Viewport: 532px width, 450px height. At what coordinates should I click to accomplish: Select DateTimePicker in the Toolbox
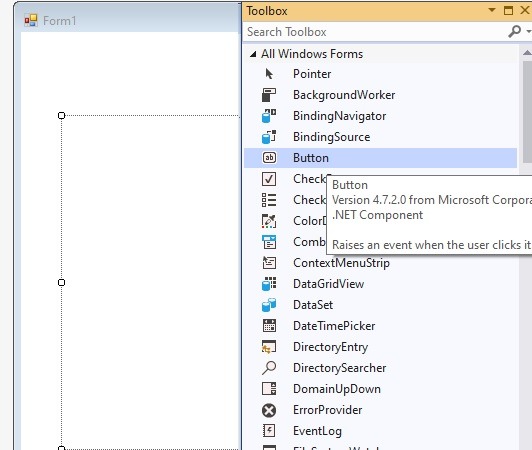[334, 326]
